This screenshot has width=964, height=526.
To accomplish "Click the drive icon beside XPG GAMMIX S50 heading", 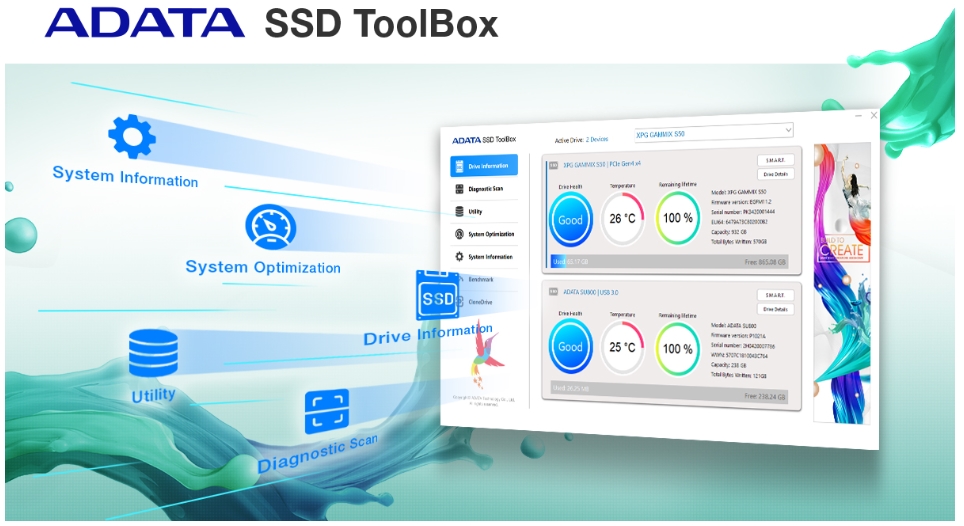I will point(553,165).
